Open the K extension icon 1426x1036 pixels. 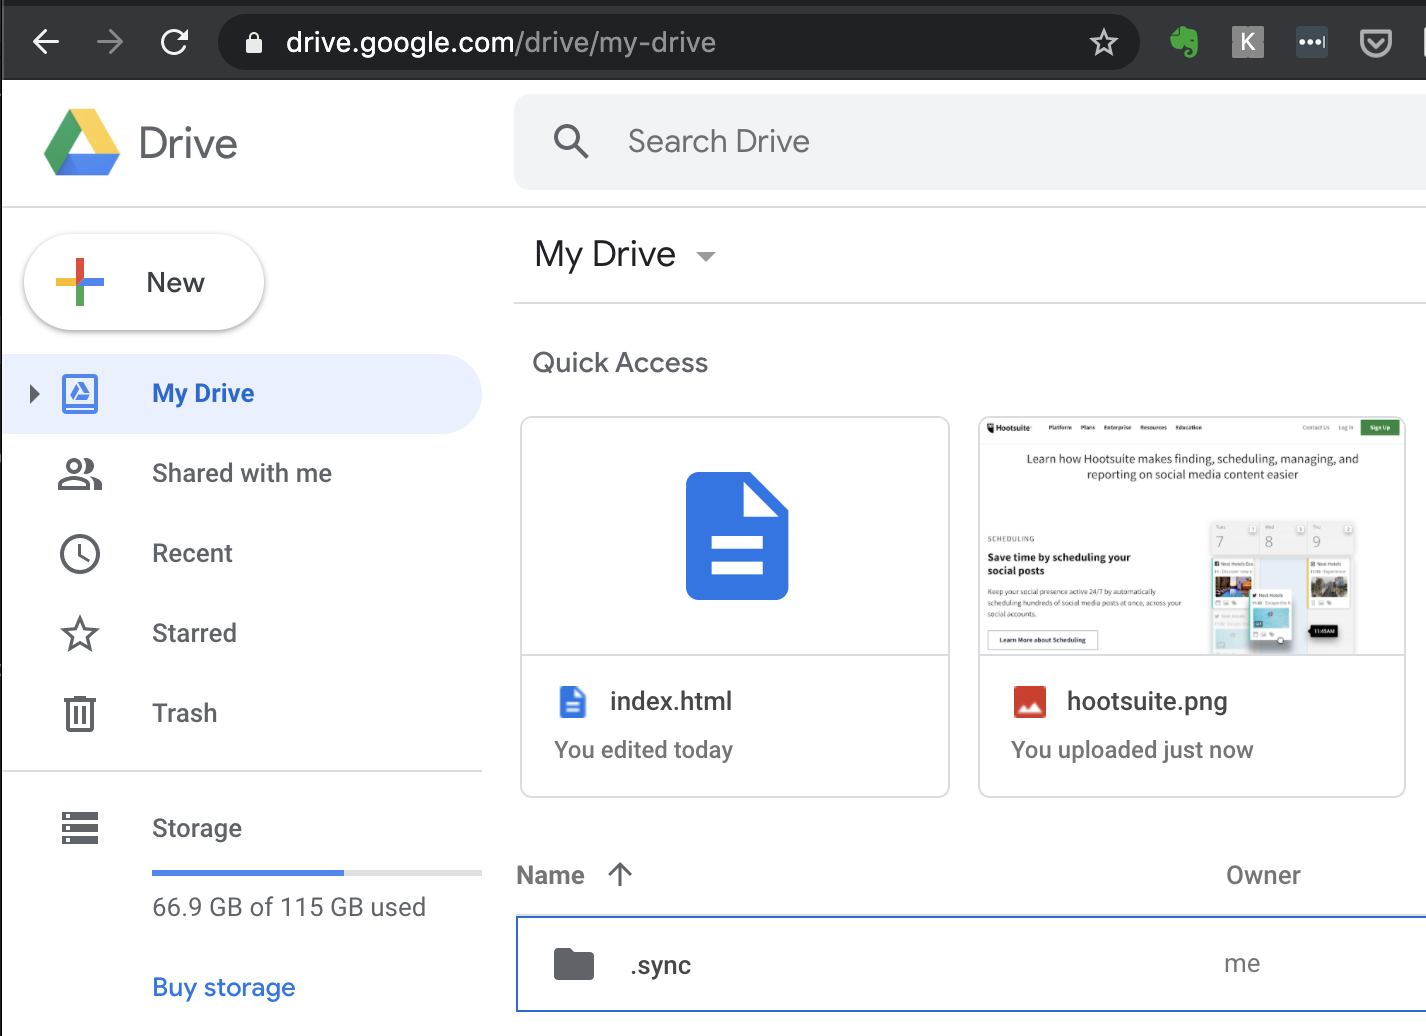(x=1247, y=42)
